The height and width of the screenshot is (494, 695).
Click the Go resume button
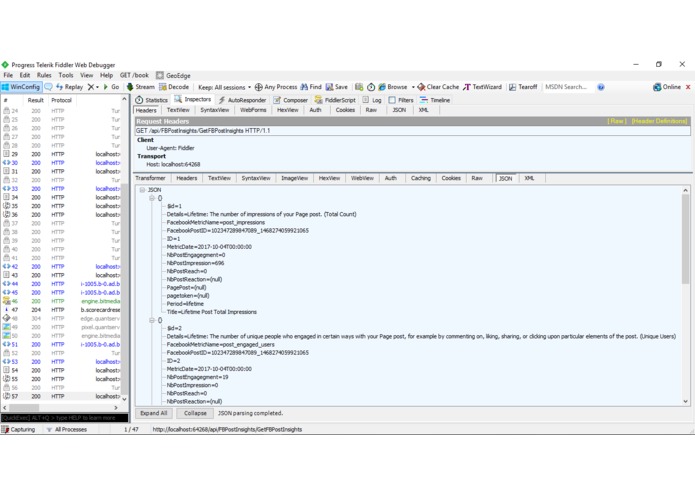point(111,87)
